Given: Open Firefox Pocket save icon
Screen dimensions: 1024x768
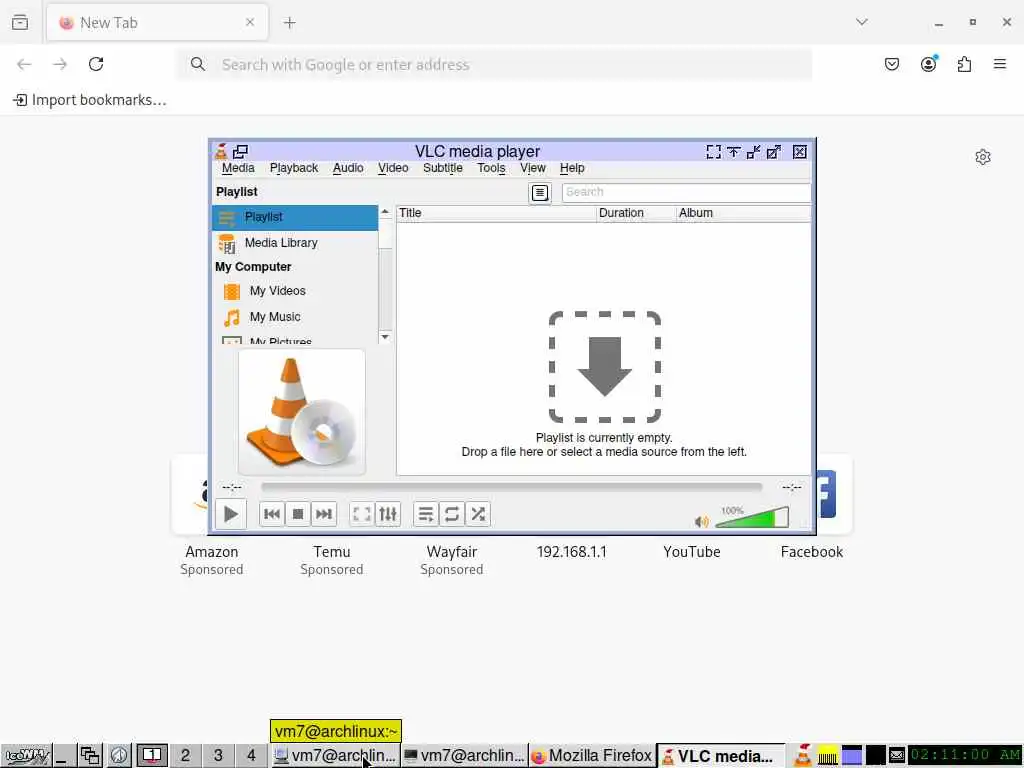Looking at the screenshot, I should click(892, 64).
